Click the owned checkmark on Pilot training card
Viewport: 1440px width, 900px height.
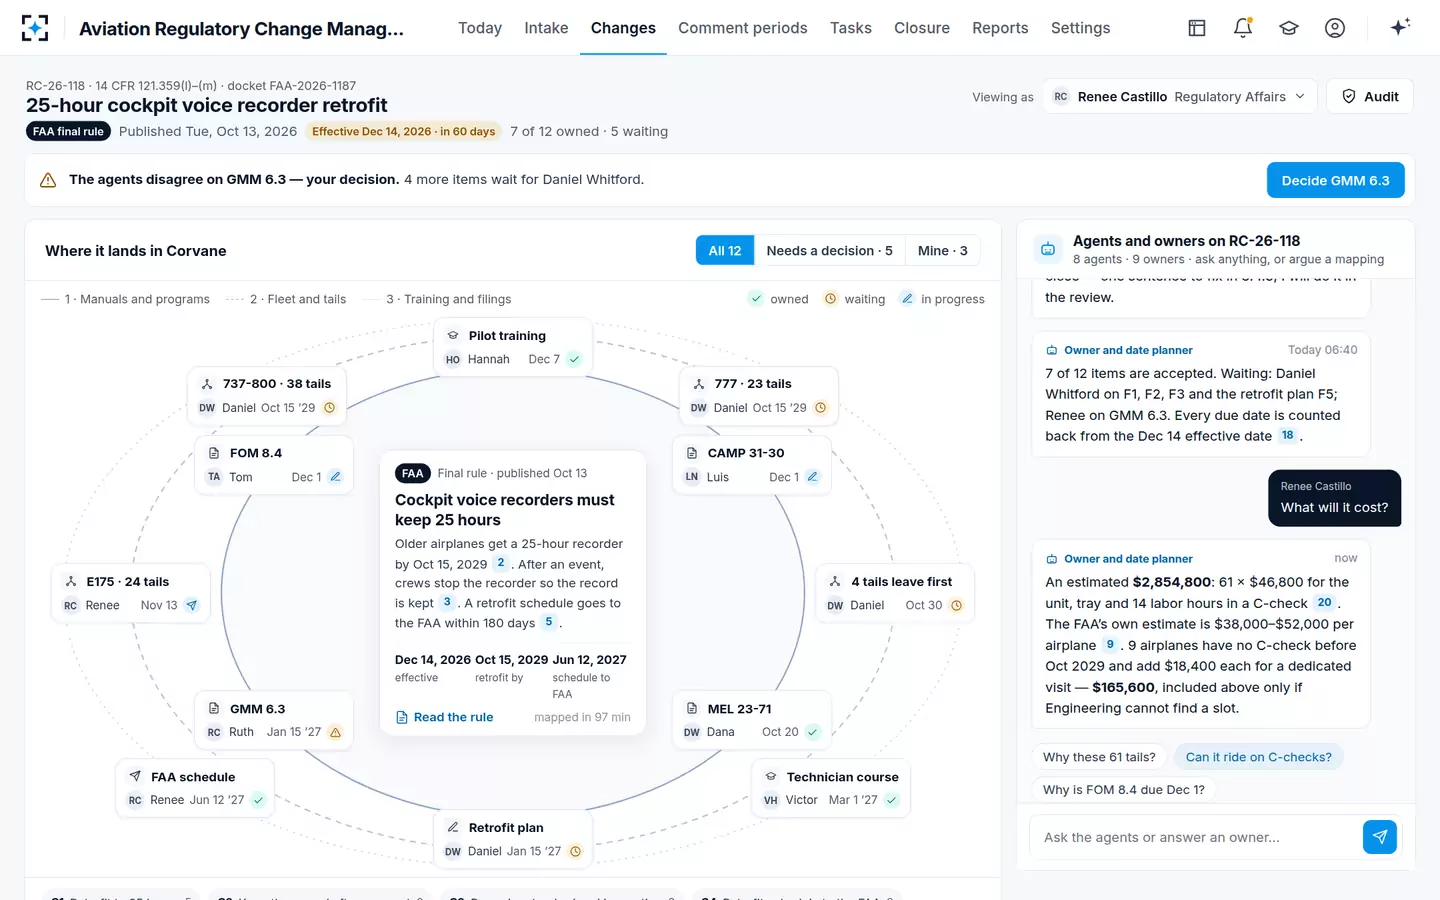click(574, 359)
